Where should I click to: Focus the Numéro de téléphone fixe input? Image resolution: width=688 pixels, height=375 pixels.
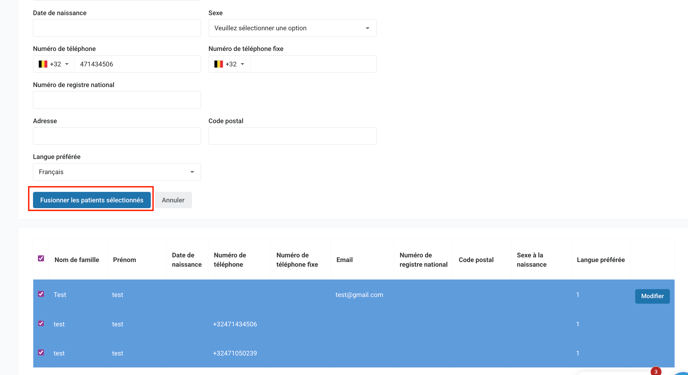coord(312,64)
